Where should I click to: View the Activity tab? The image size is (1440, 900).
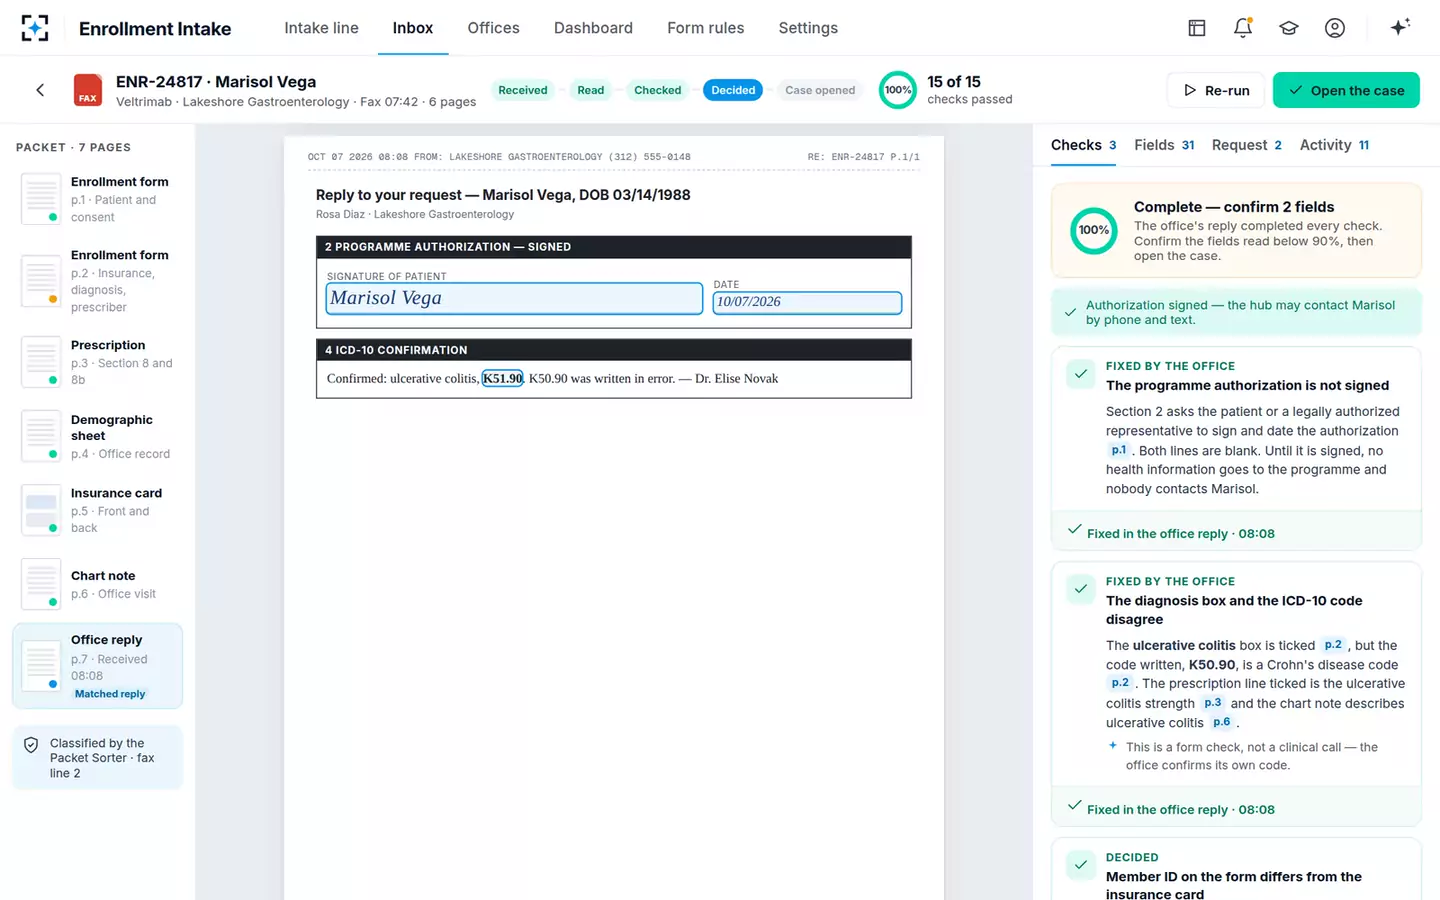click(1334, 145)
